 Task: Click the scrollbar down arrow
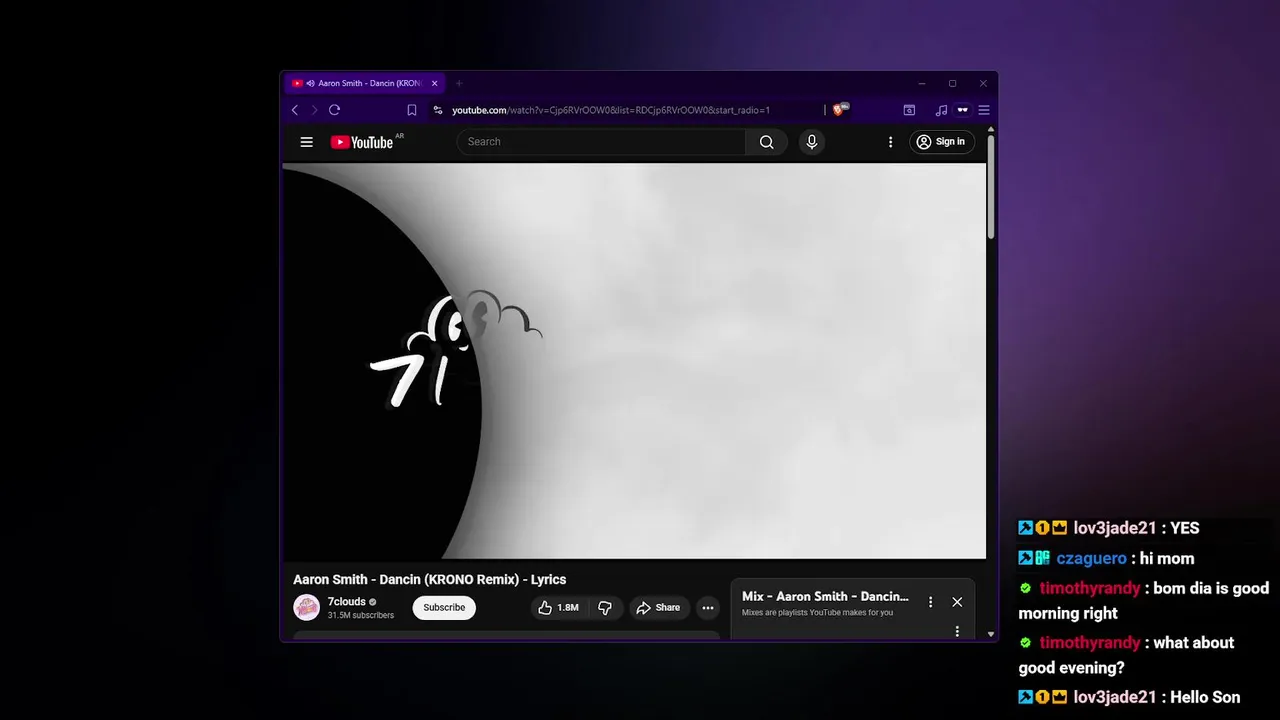tap(991, 634)
